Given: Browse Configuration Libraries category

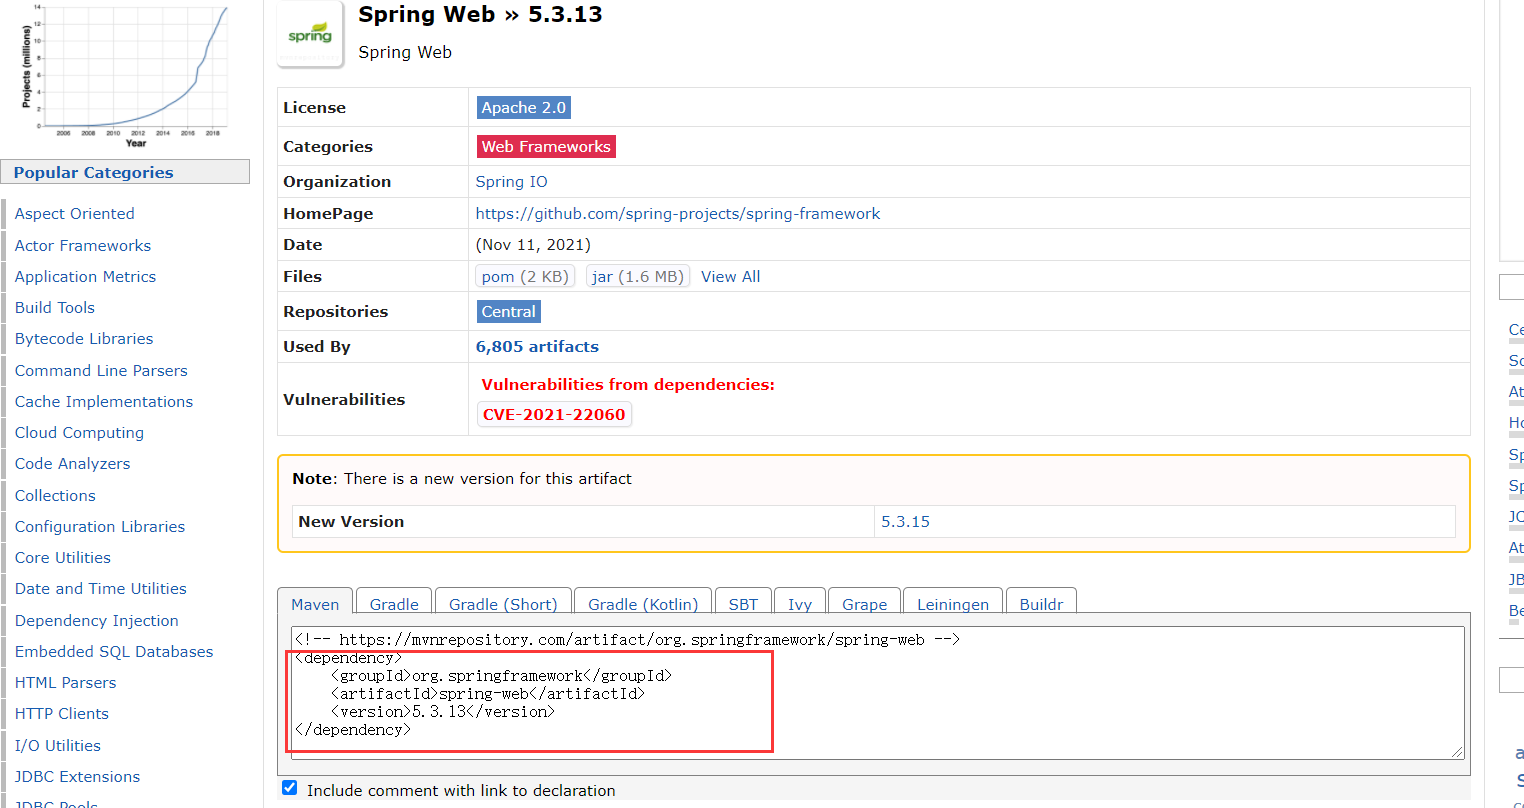Looking at the screenshot, I should coord(100,527).
